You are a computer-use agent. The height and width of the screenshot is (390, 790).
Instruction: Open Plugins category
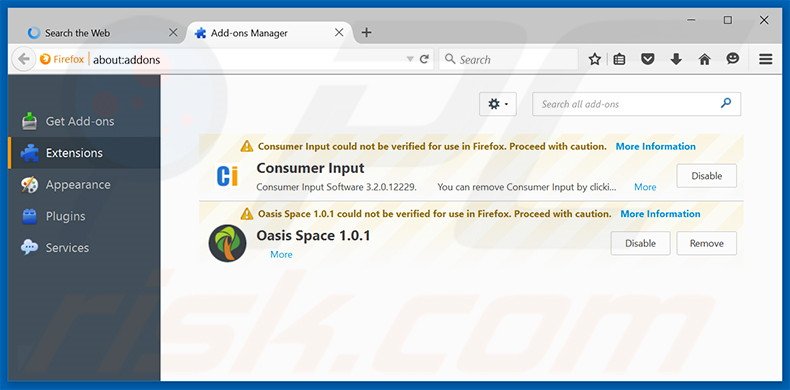[84, 216]
